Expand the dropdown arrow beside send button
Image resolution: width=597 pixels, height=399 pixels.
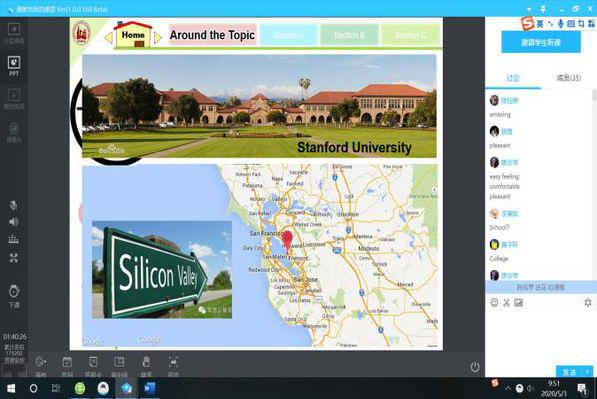click(x=588, y=372)
